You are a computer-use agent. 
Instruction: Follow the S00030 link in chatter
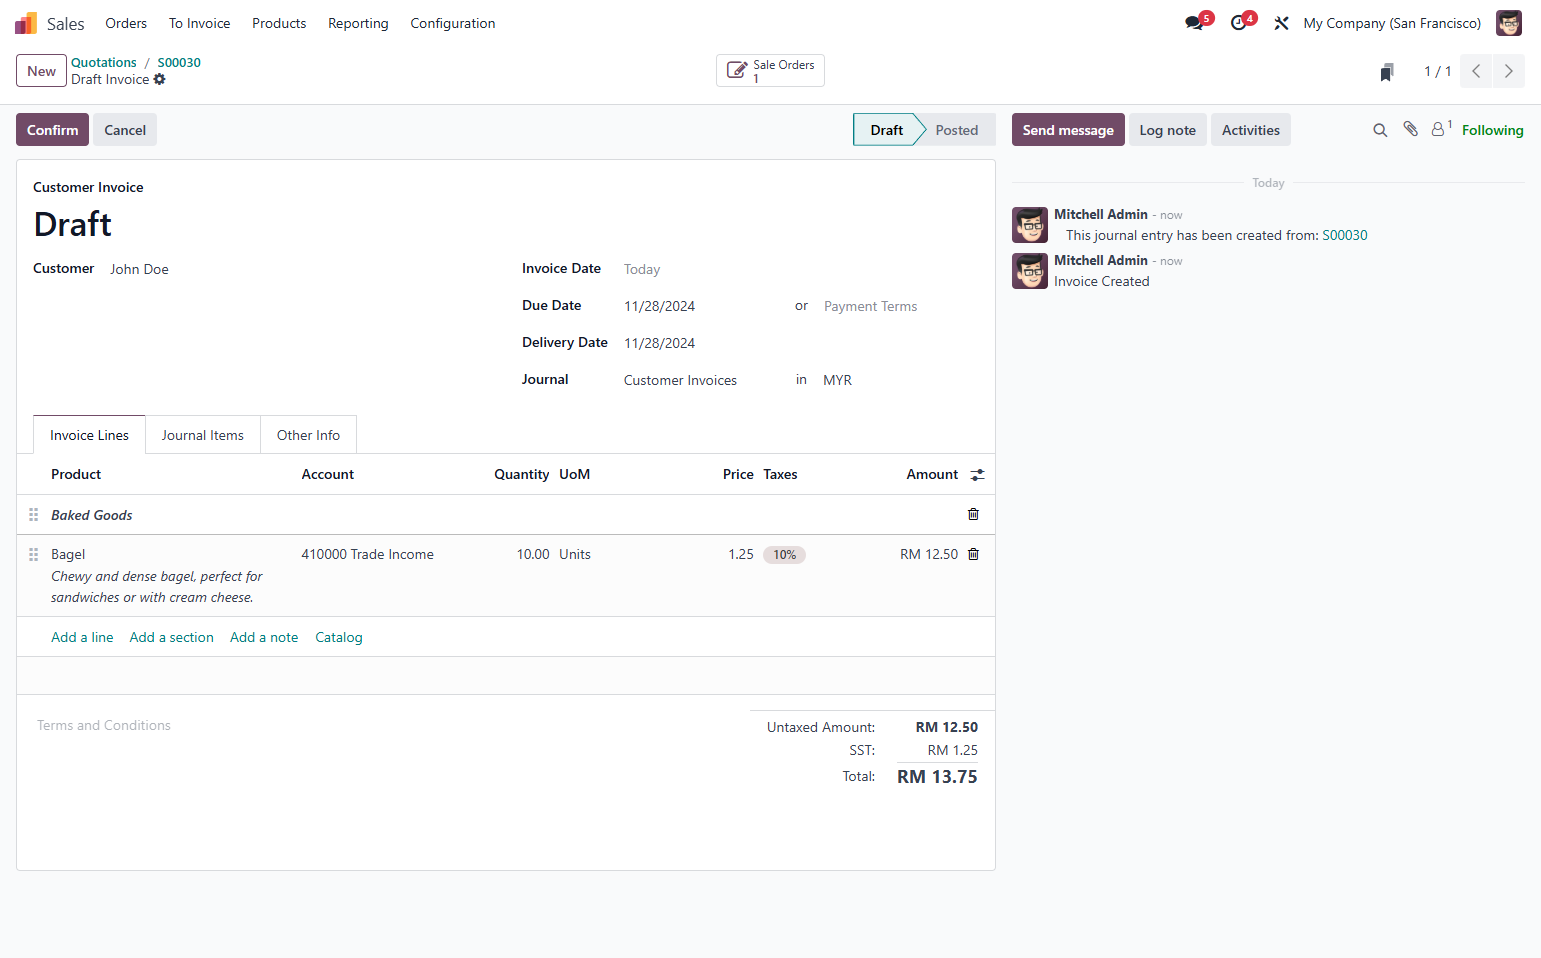point(1345,235)
